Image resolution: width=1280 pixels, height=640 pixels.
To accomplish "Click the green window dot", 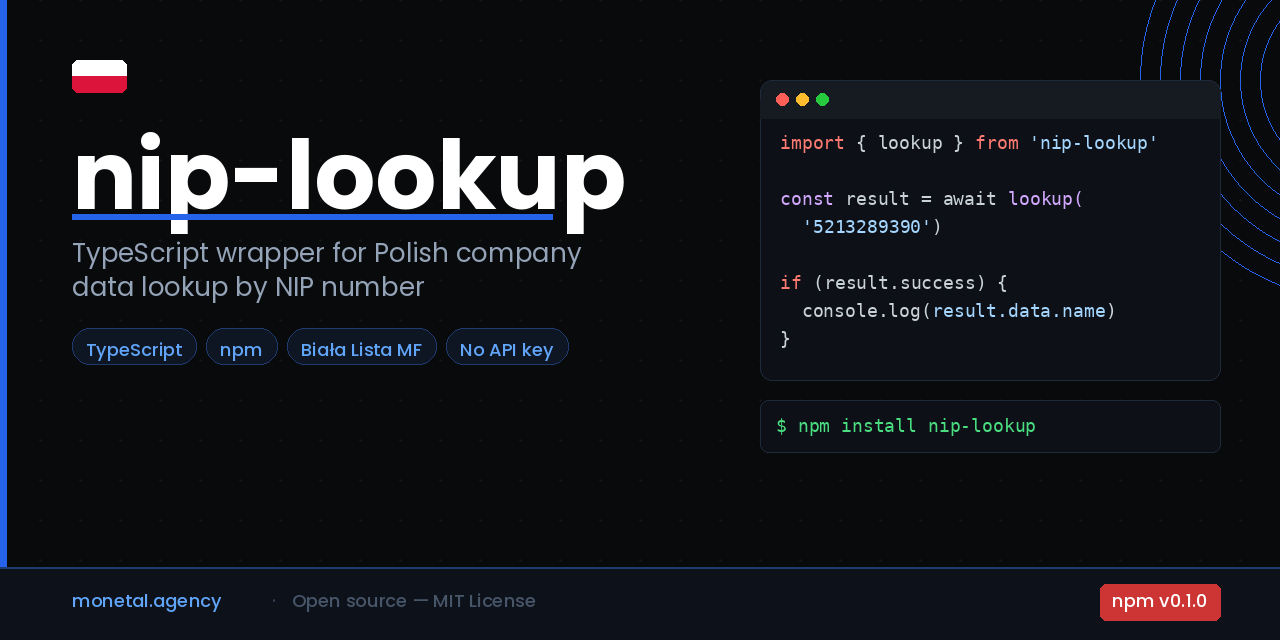I will tap(822, 99).
